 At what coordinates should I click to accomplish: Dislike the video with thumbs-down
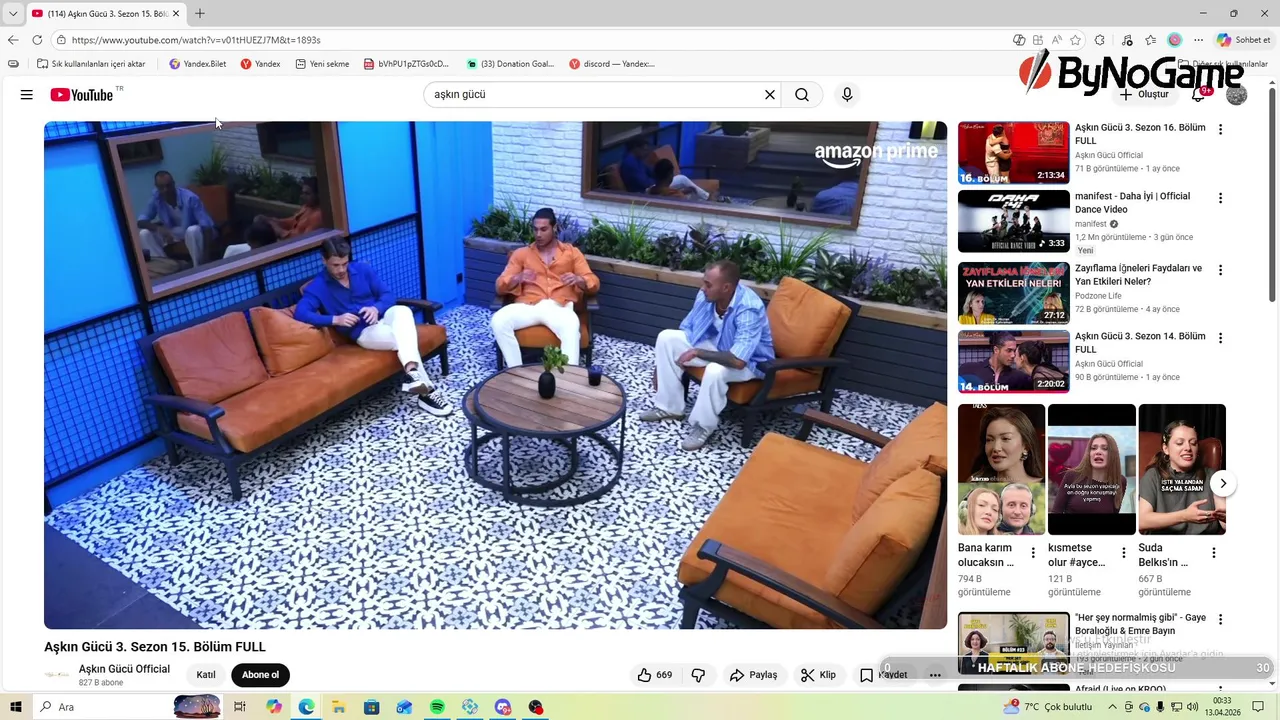point(698,675)
